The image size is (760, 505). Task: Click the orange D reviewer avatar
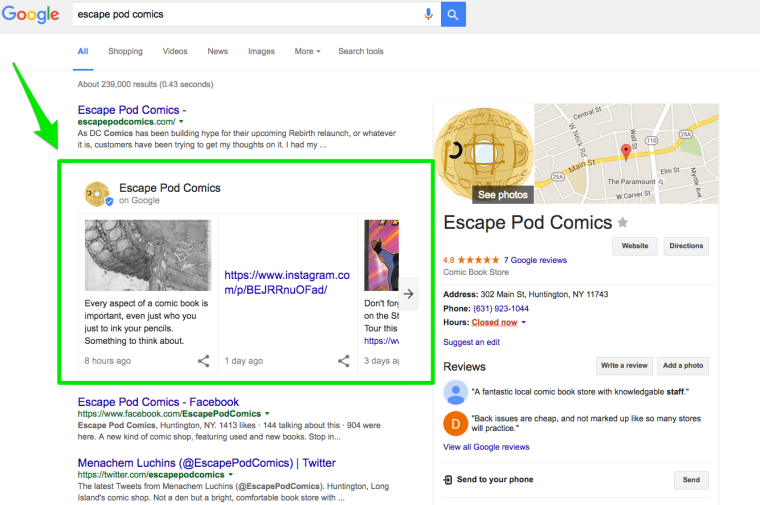tap(456, 424)
